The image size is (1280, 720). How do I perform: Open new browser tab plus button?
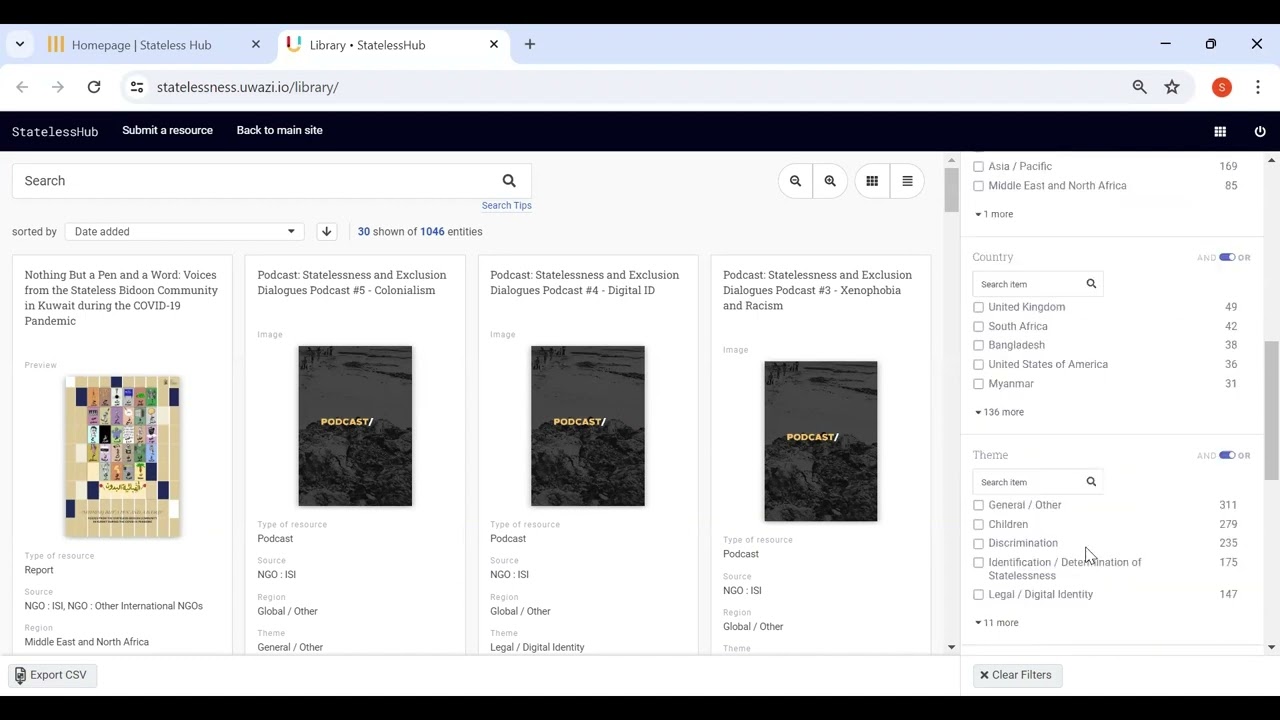pyautogui.click(x=530, y=44)
